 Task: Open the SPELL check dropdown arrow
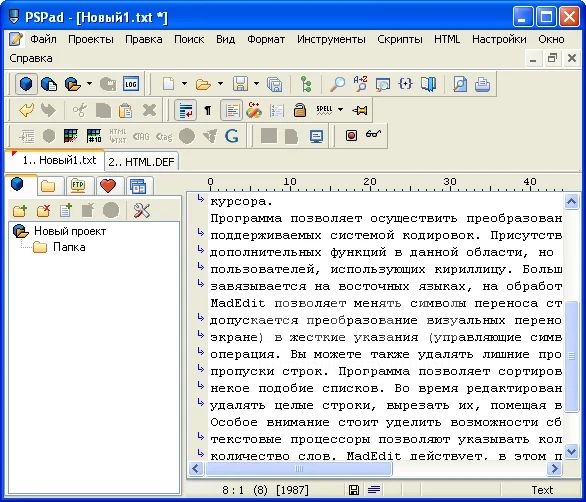[340, 110]
